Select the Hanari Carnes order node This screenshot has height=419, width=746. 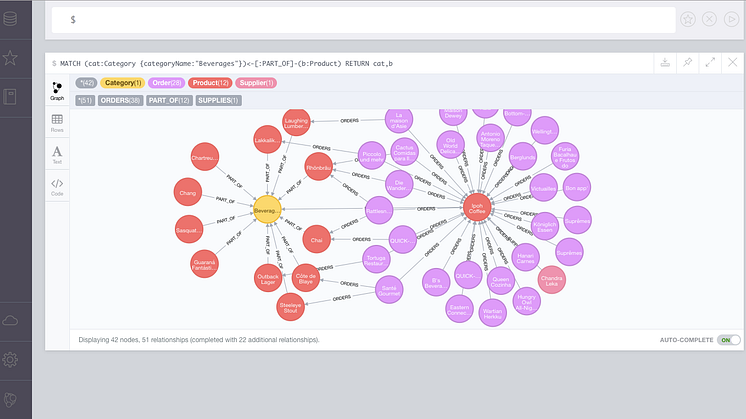coord(525,257)
